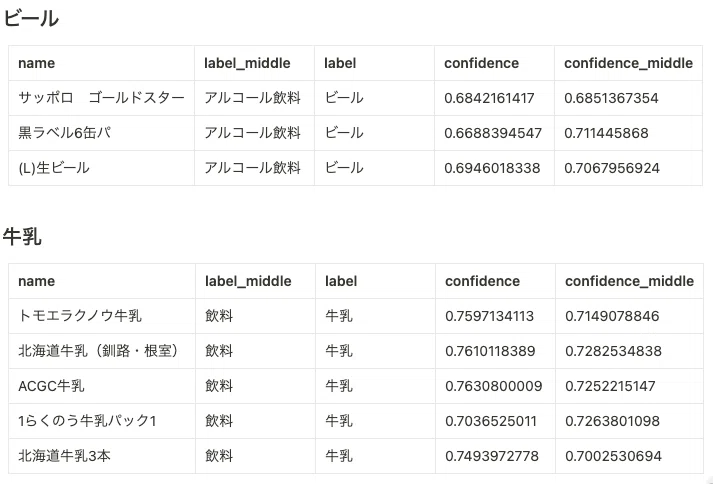Click 牛乳 label in 北海道牛乳3本 row
Image resolution: width=713 pixels, height=484 pixels.
[x=339, y=456]
